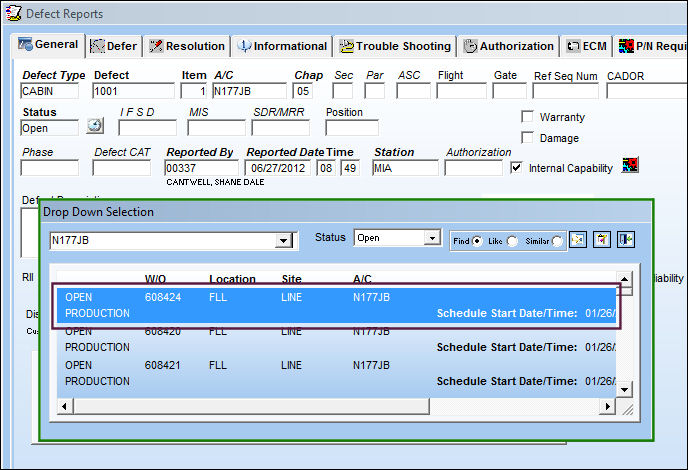Select work order 608424 row
This screenshot has width=688, height=470.
pos(336,305)
